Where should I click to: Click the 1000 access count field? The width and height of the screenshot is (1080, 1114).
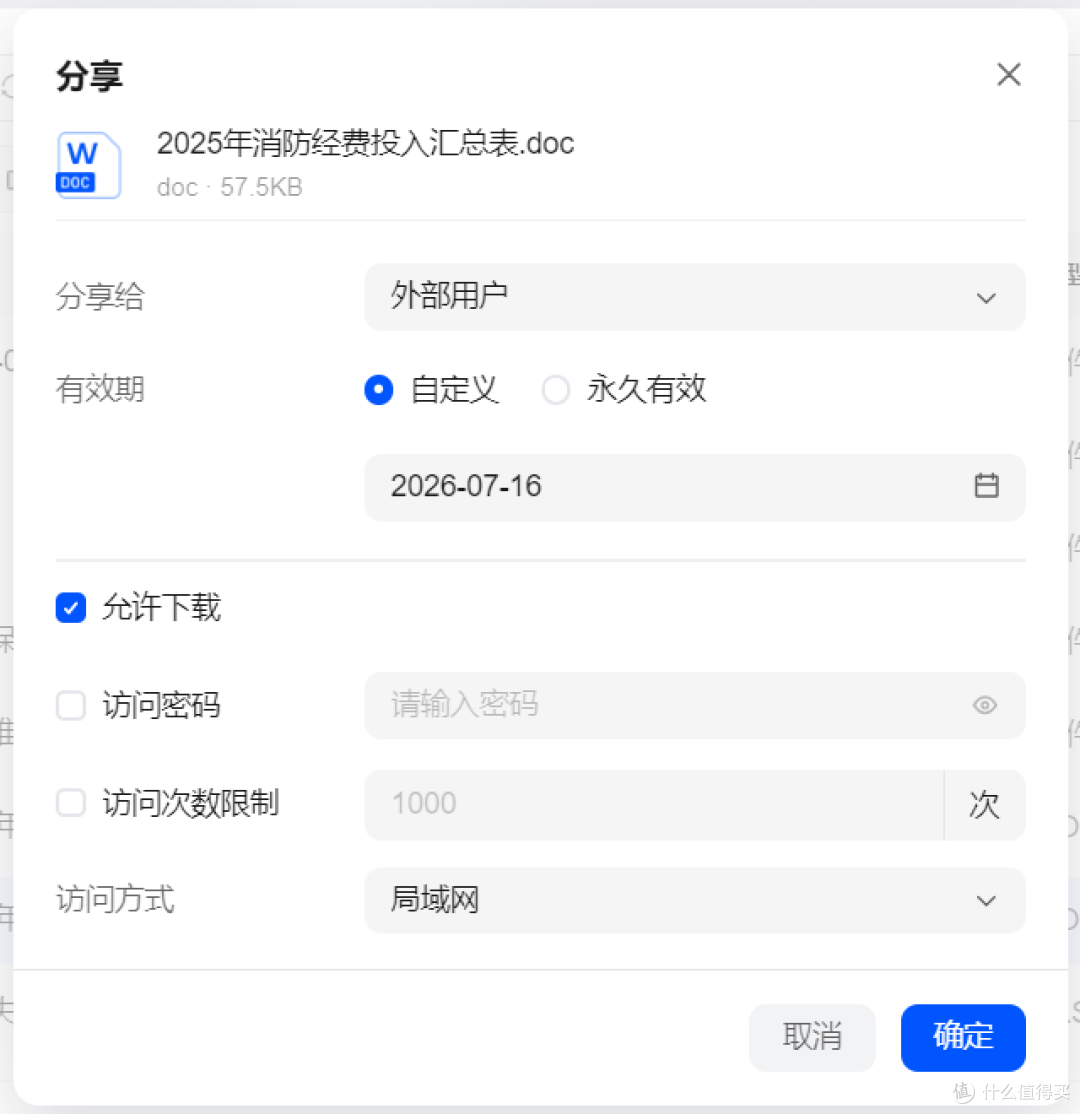click(x=654, y=804)
